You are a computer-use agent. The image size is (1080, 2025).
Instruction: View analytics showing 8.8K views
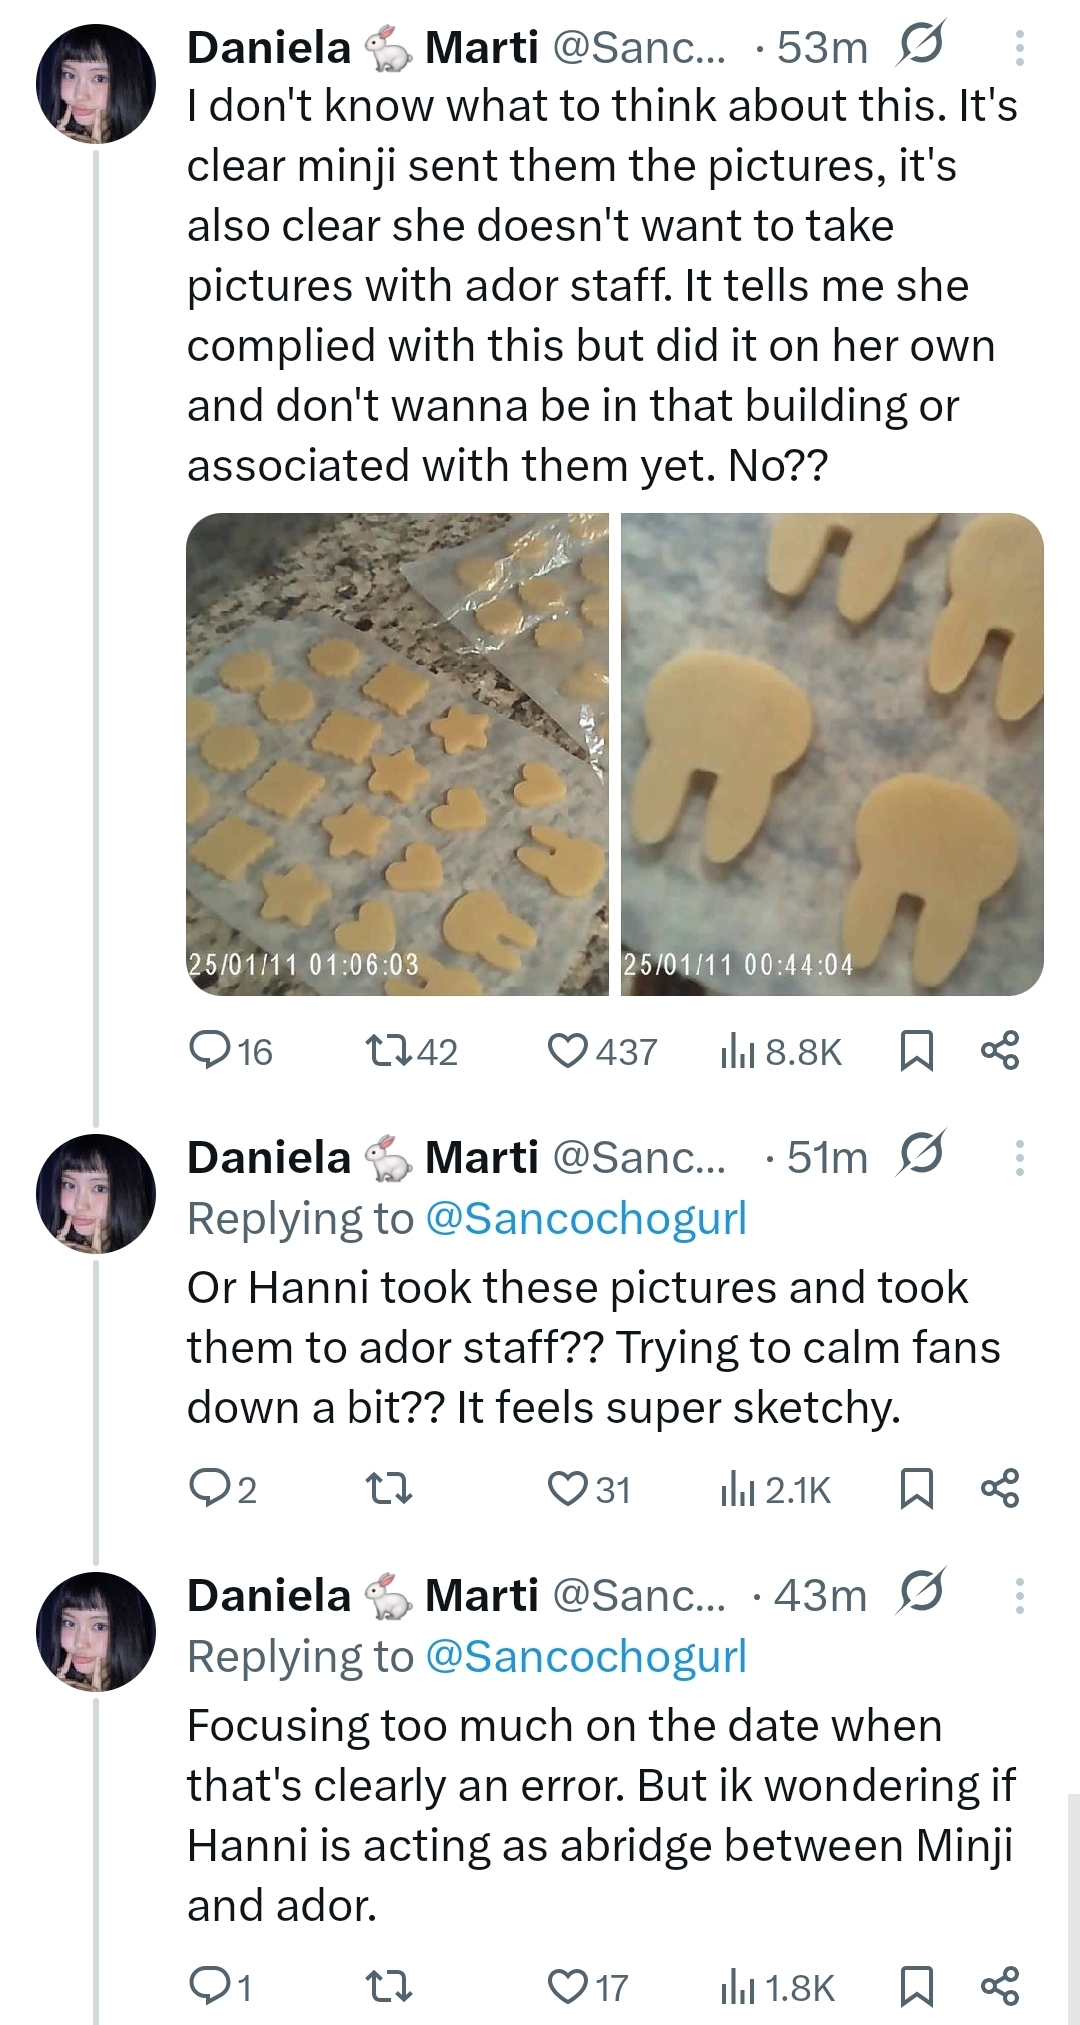coord(781,1051)
